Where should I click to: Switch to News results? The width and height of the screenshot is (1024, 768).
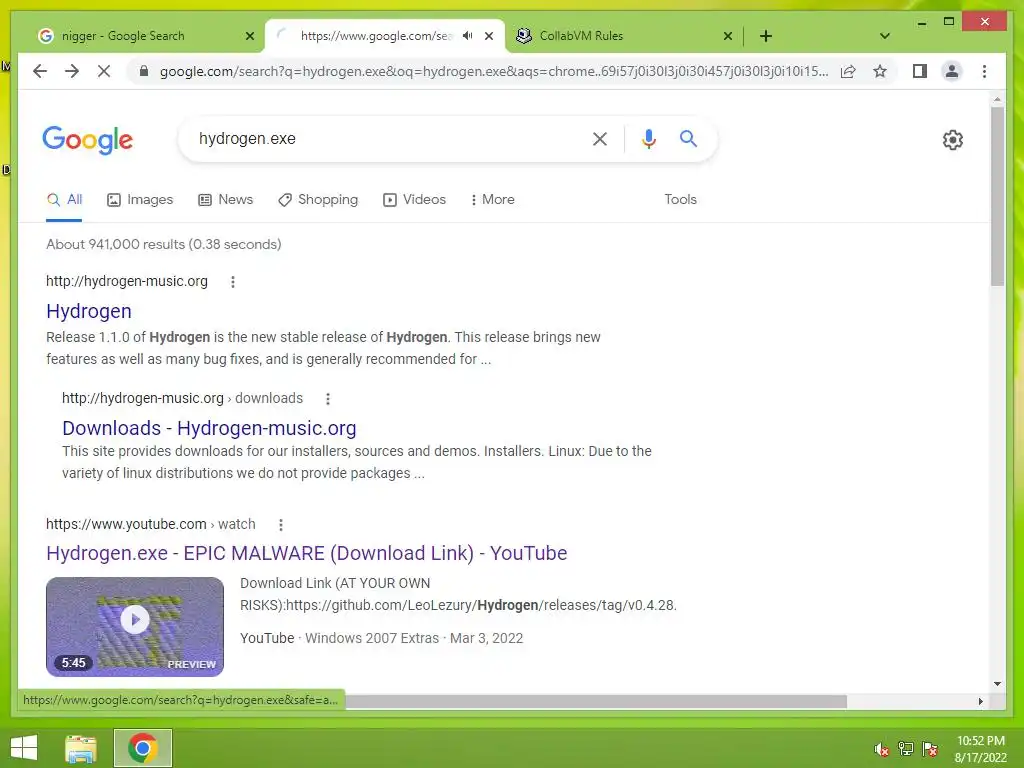(225, 199)
